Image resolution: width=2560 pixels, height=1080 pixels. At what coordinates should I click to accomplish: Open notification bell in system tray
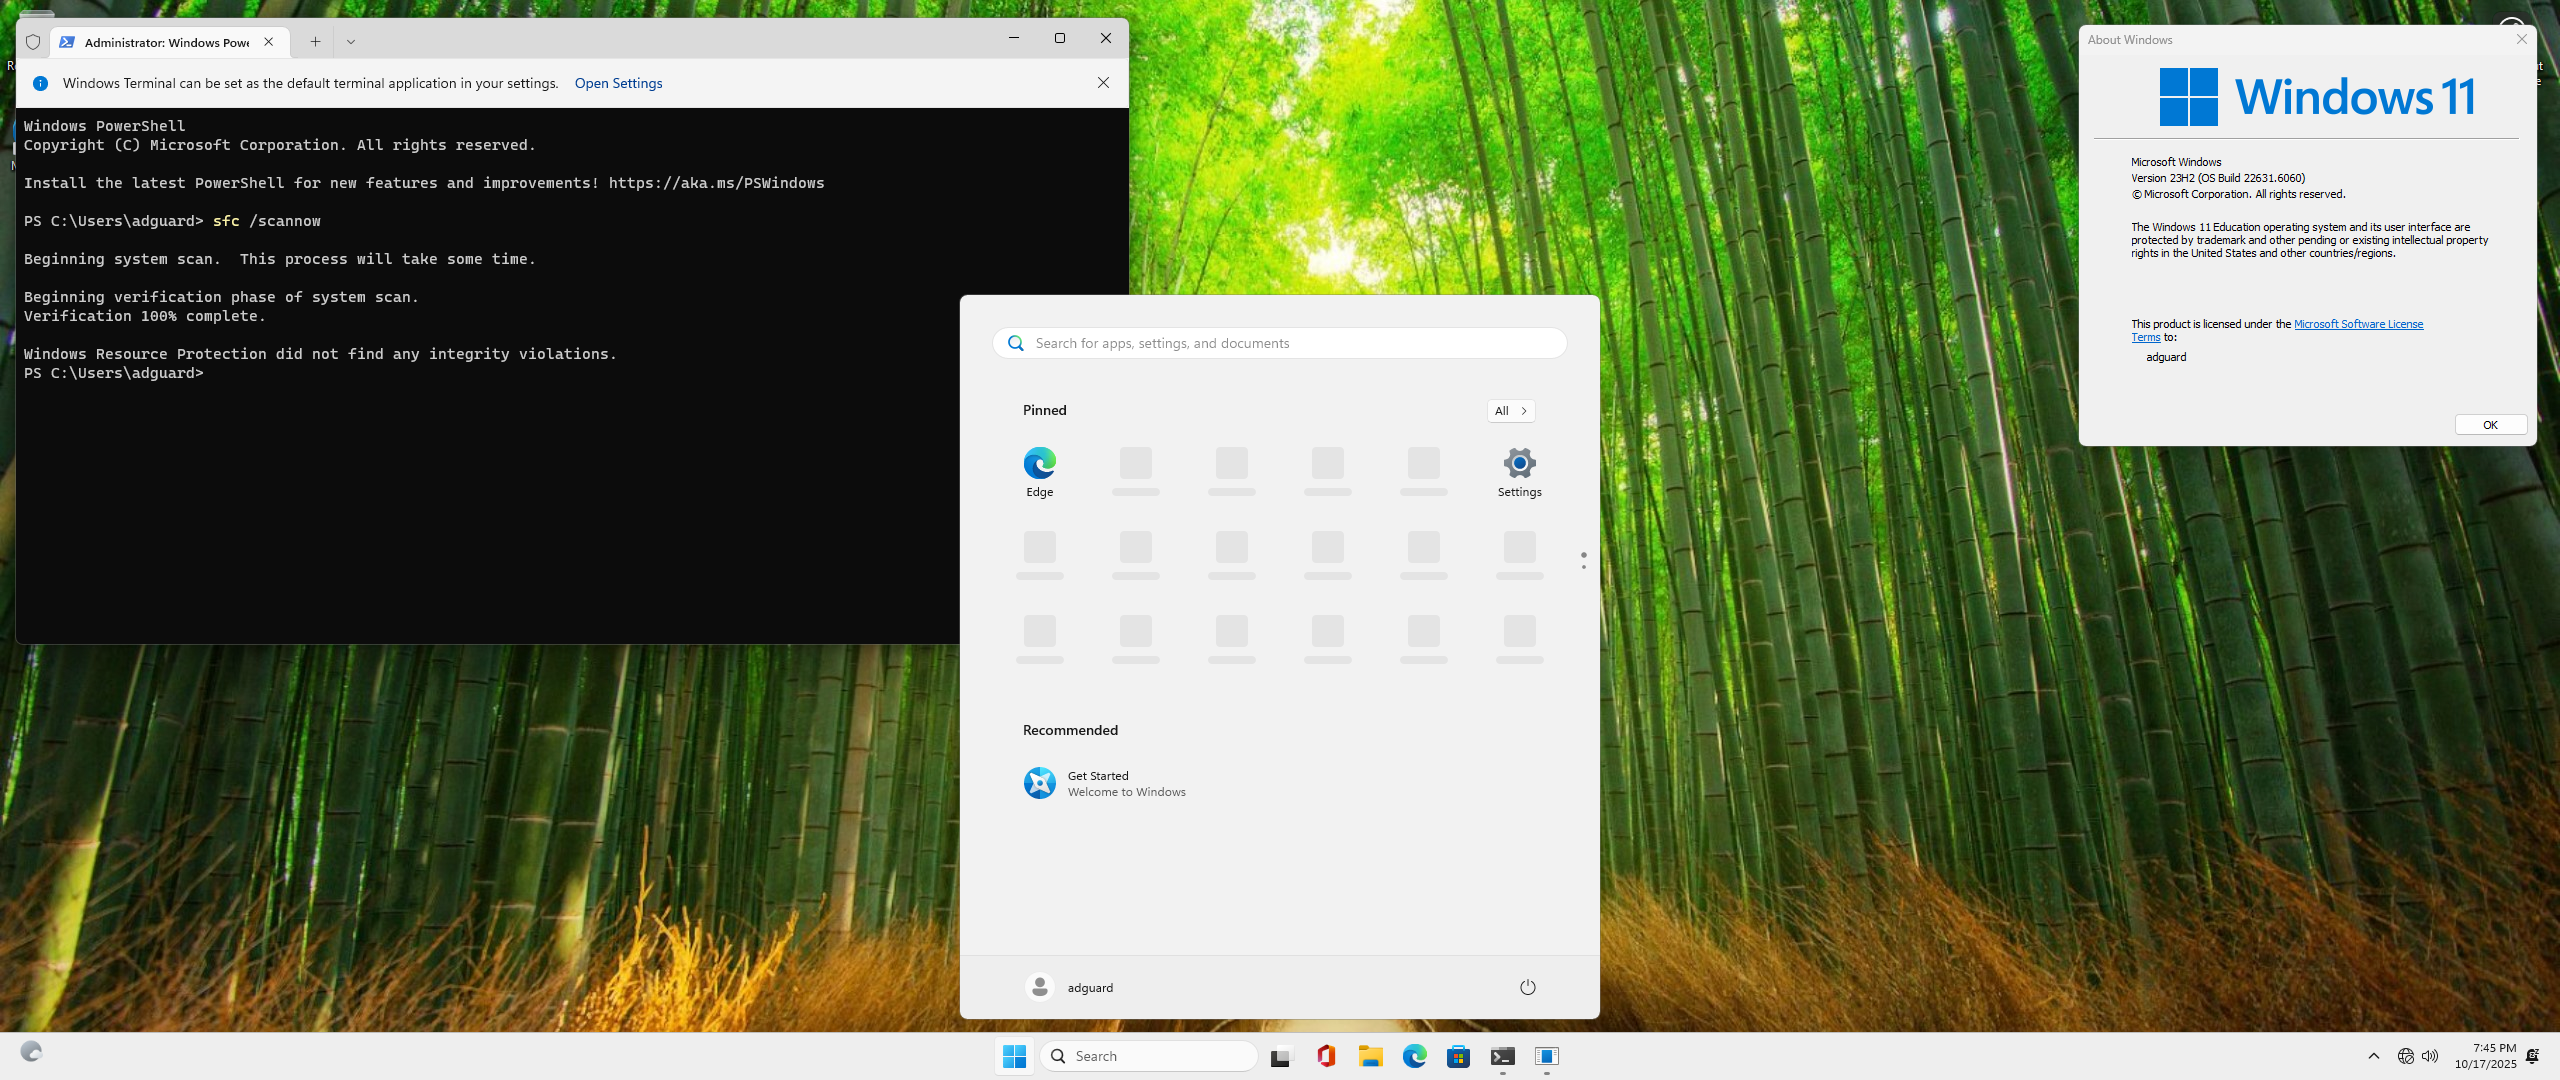coord(2532,1056)
